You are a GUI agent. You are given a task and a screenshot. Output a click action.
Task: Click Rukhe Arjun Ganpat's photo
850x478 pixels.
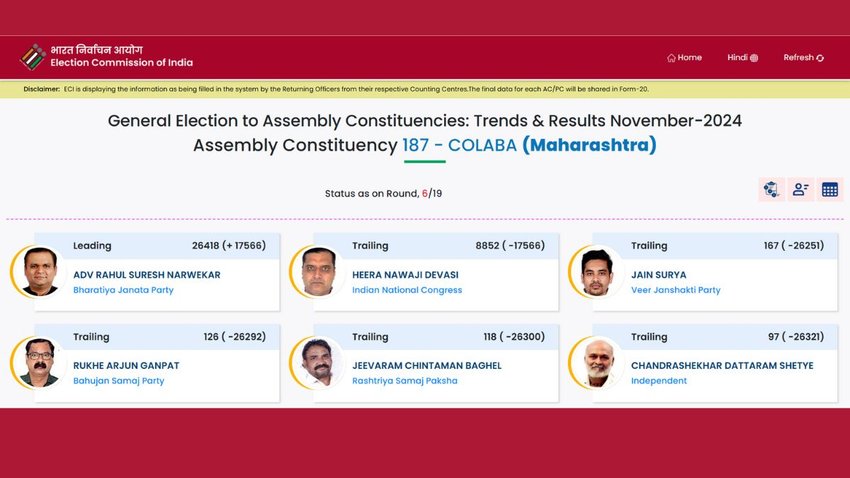point(40,363)
